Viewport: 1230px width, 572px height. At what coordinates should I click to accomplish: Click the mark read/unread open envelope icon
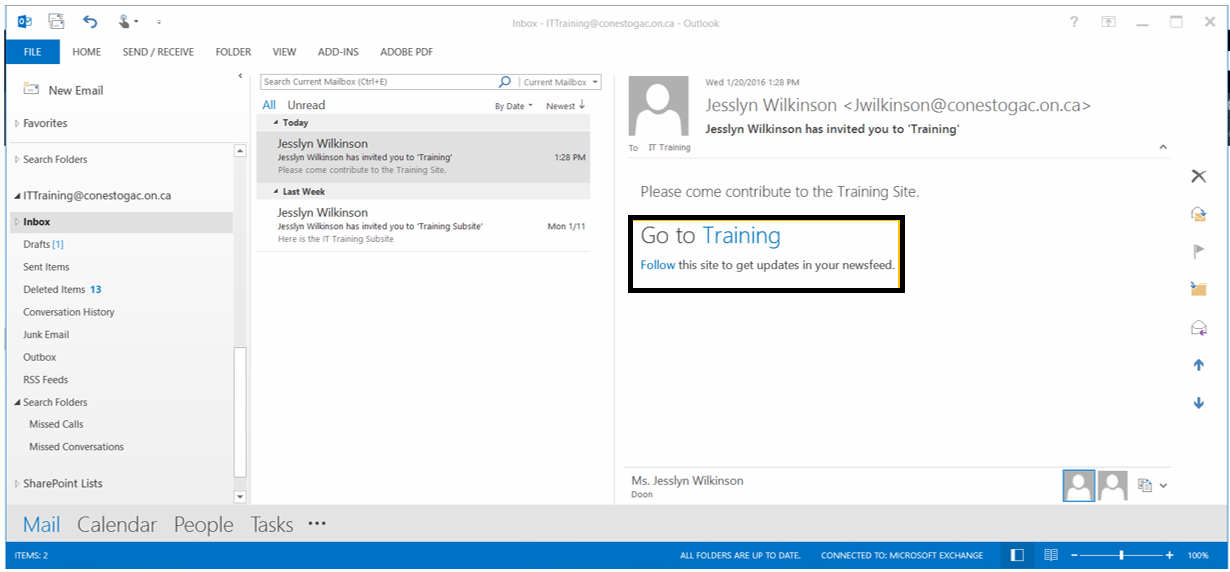[x=1198, y=327]
